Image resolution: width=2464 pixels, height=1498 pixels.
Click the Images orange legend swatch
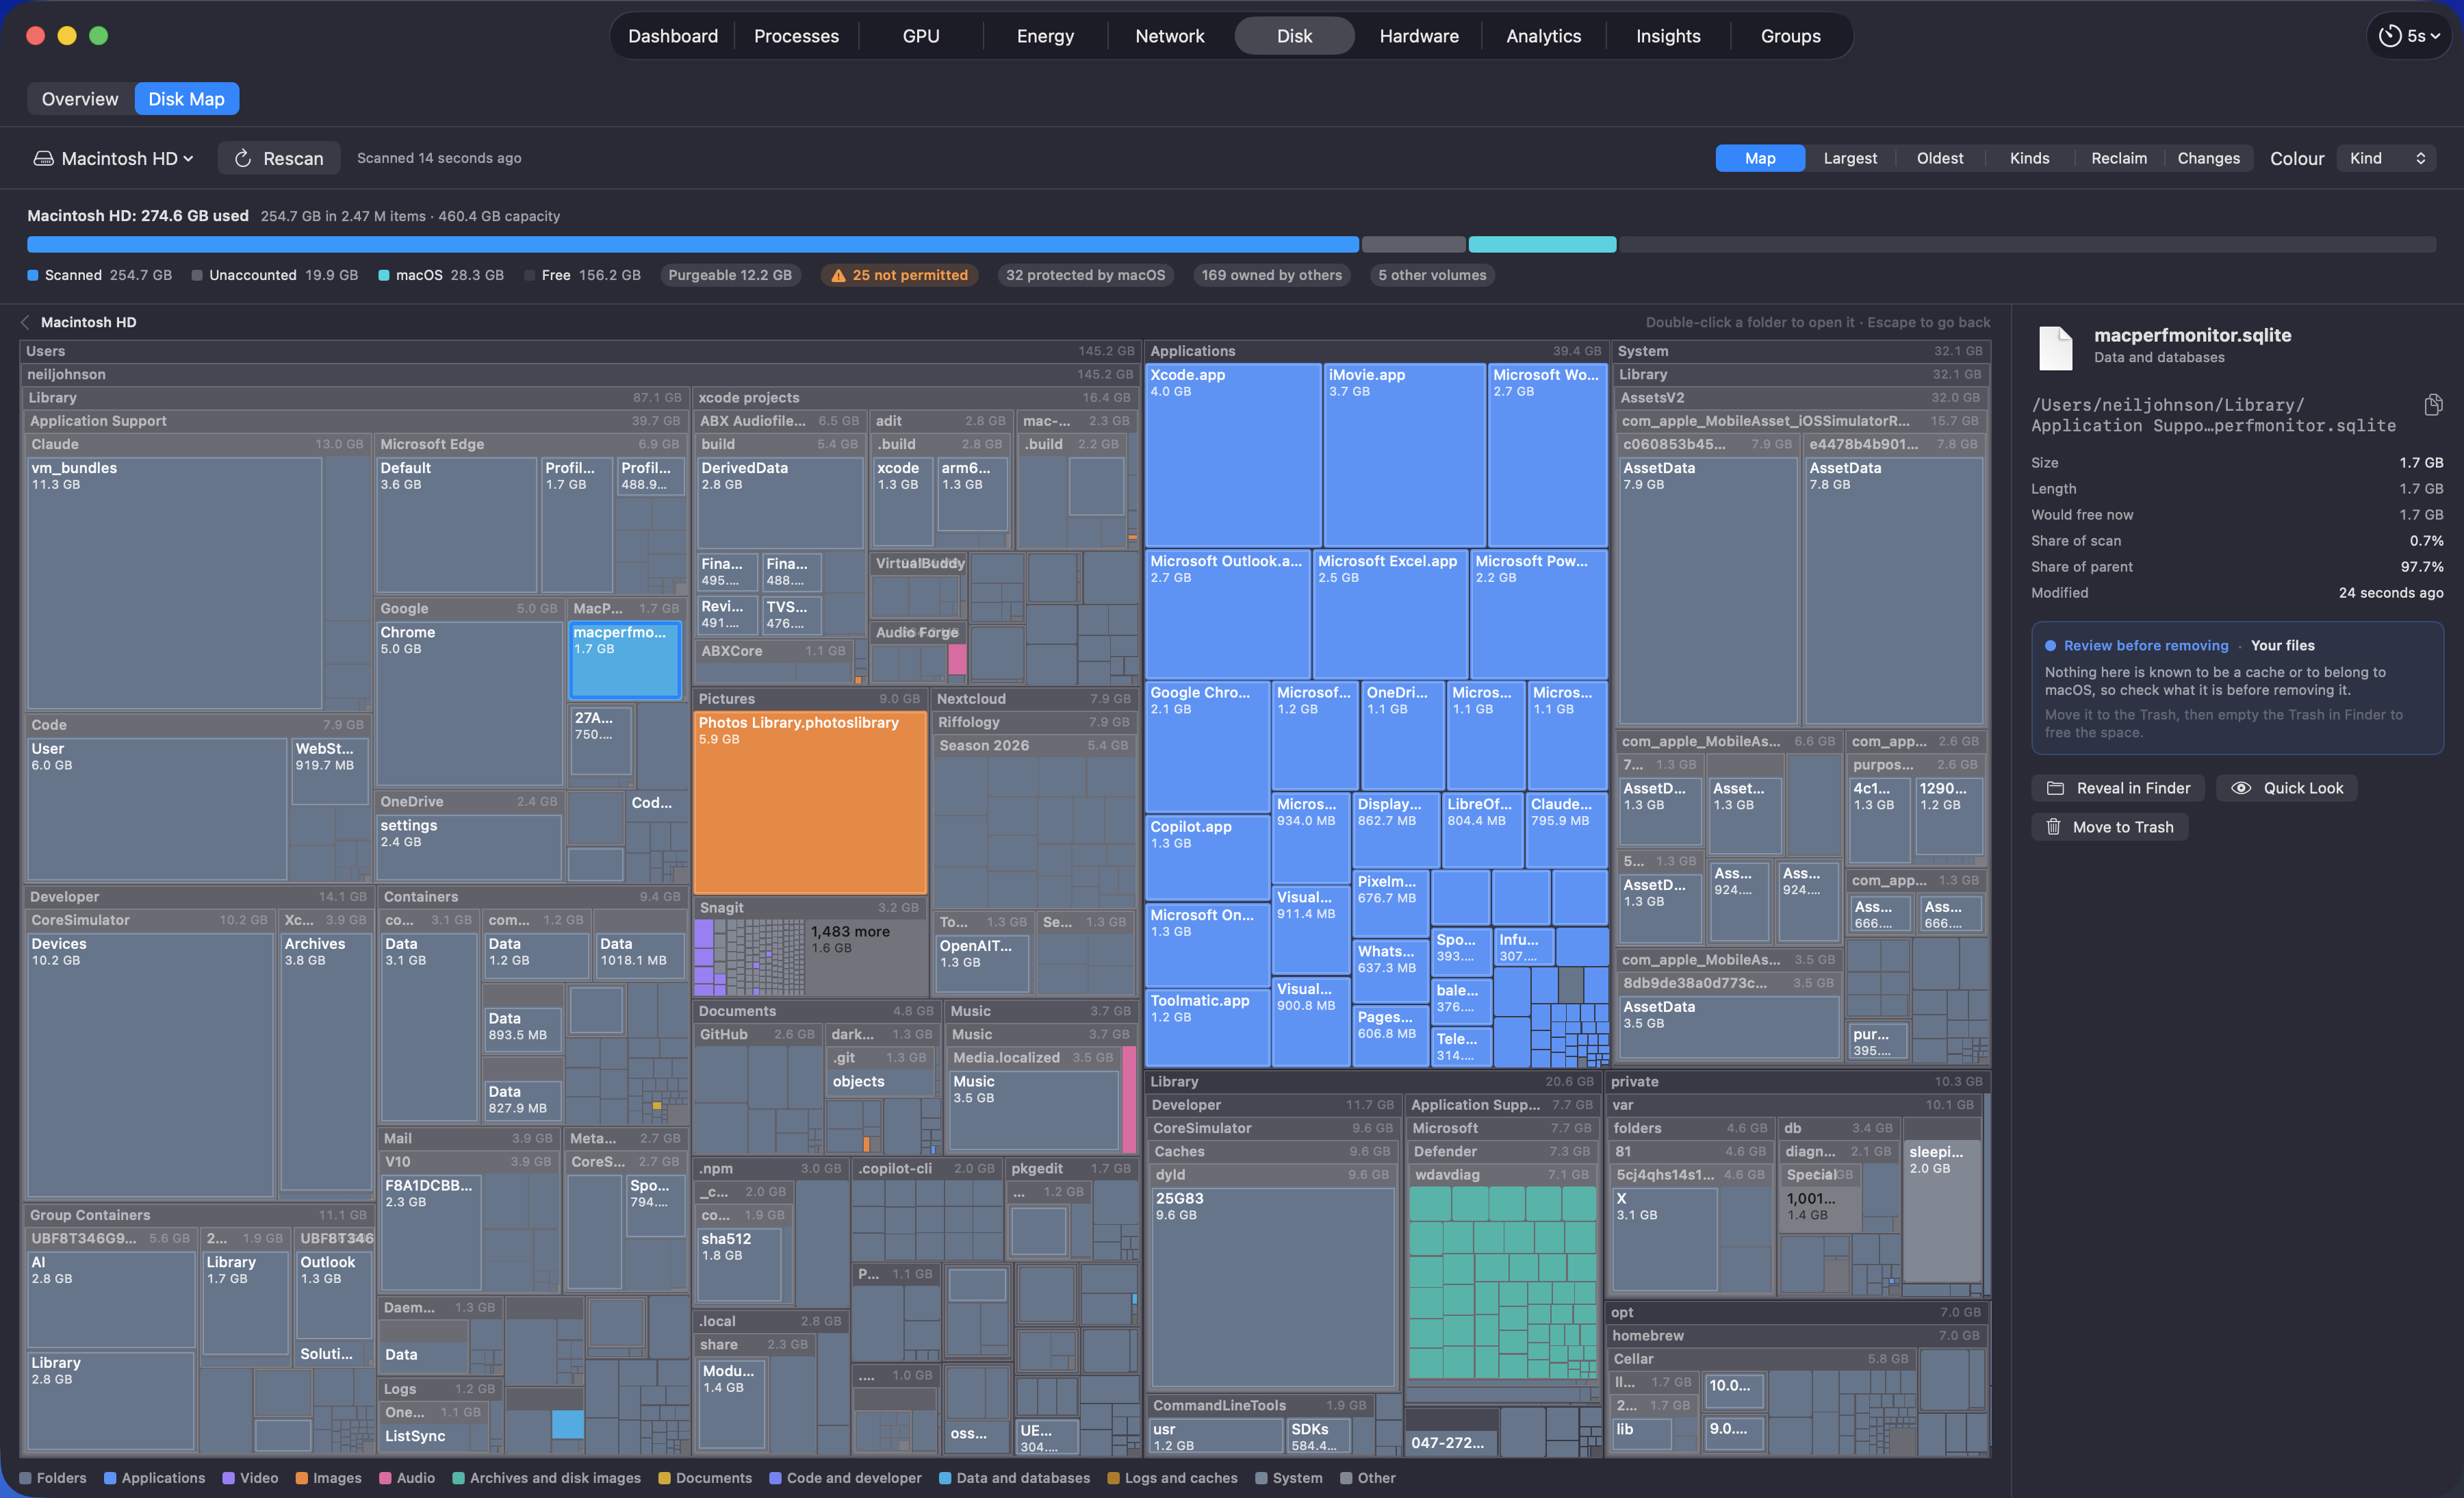(x=301, y=1478)
